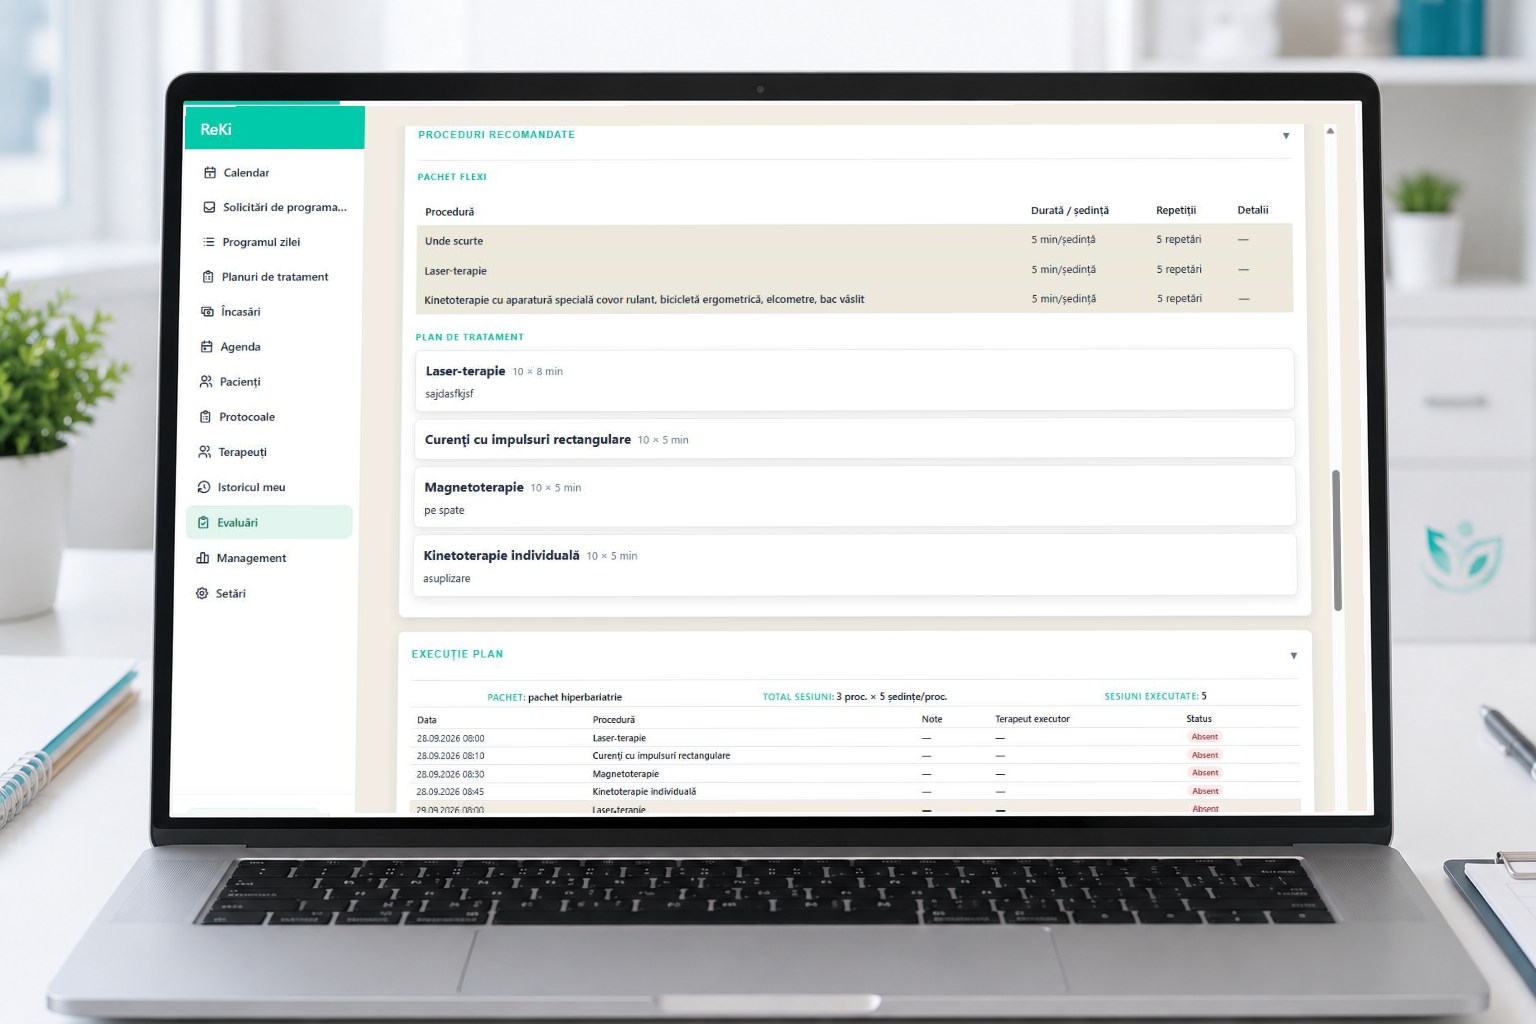
Task: Click the Calendar icon in sidebar
Action: click(x=210, y=173)
